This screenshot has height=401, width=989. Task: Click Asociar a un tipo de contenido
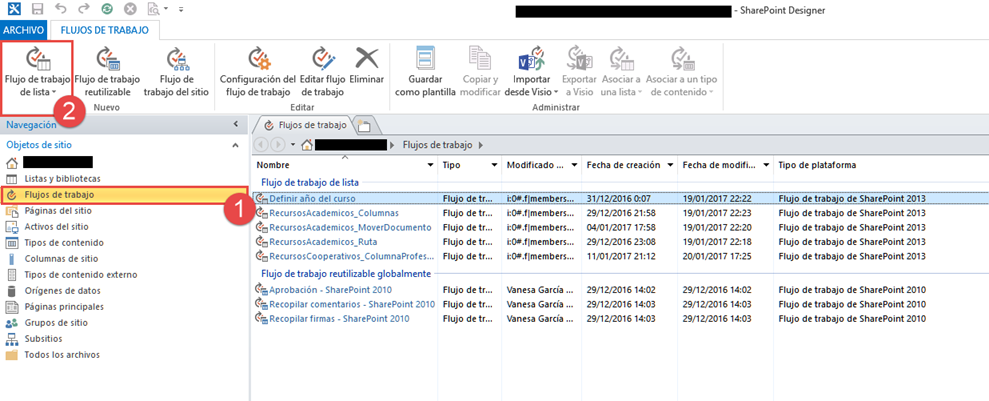pos(681,71)
